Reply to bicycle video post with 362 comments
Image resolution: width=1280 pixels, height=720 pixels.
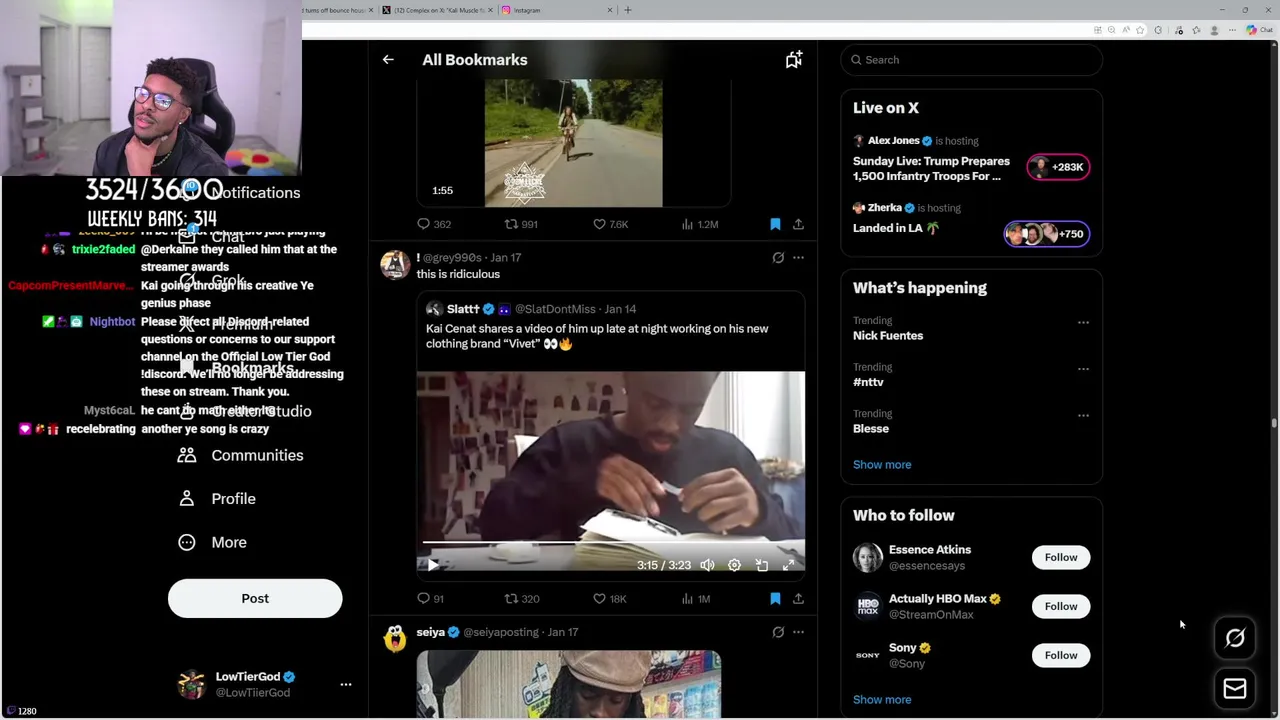(434, 224)
